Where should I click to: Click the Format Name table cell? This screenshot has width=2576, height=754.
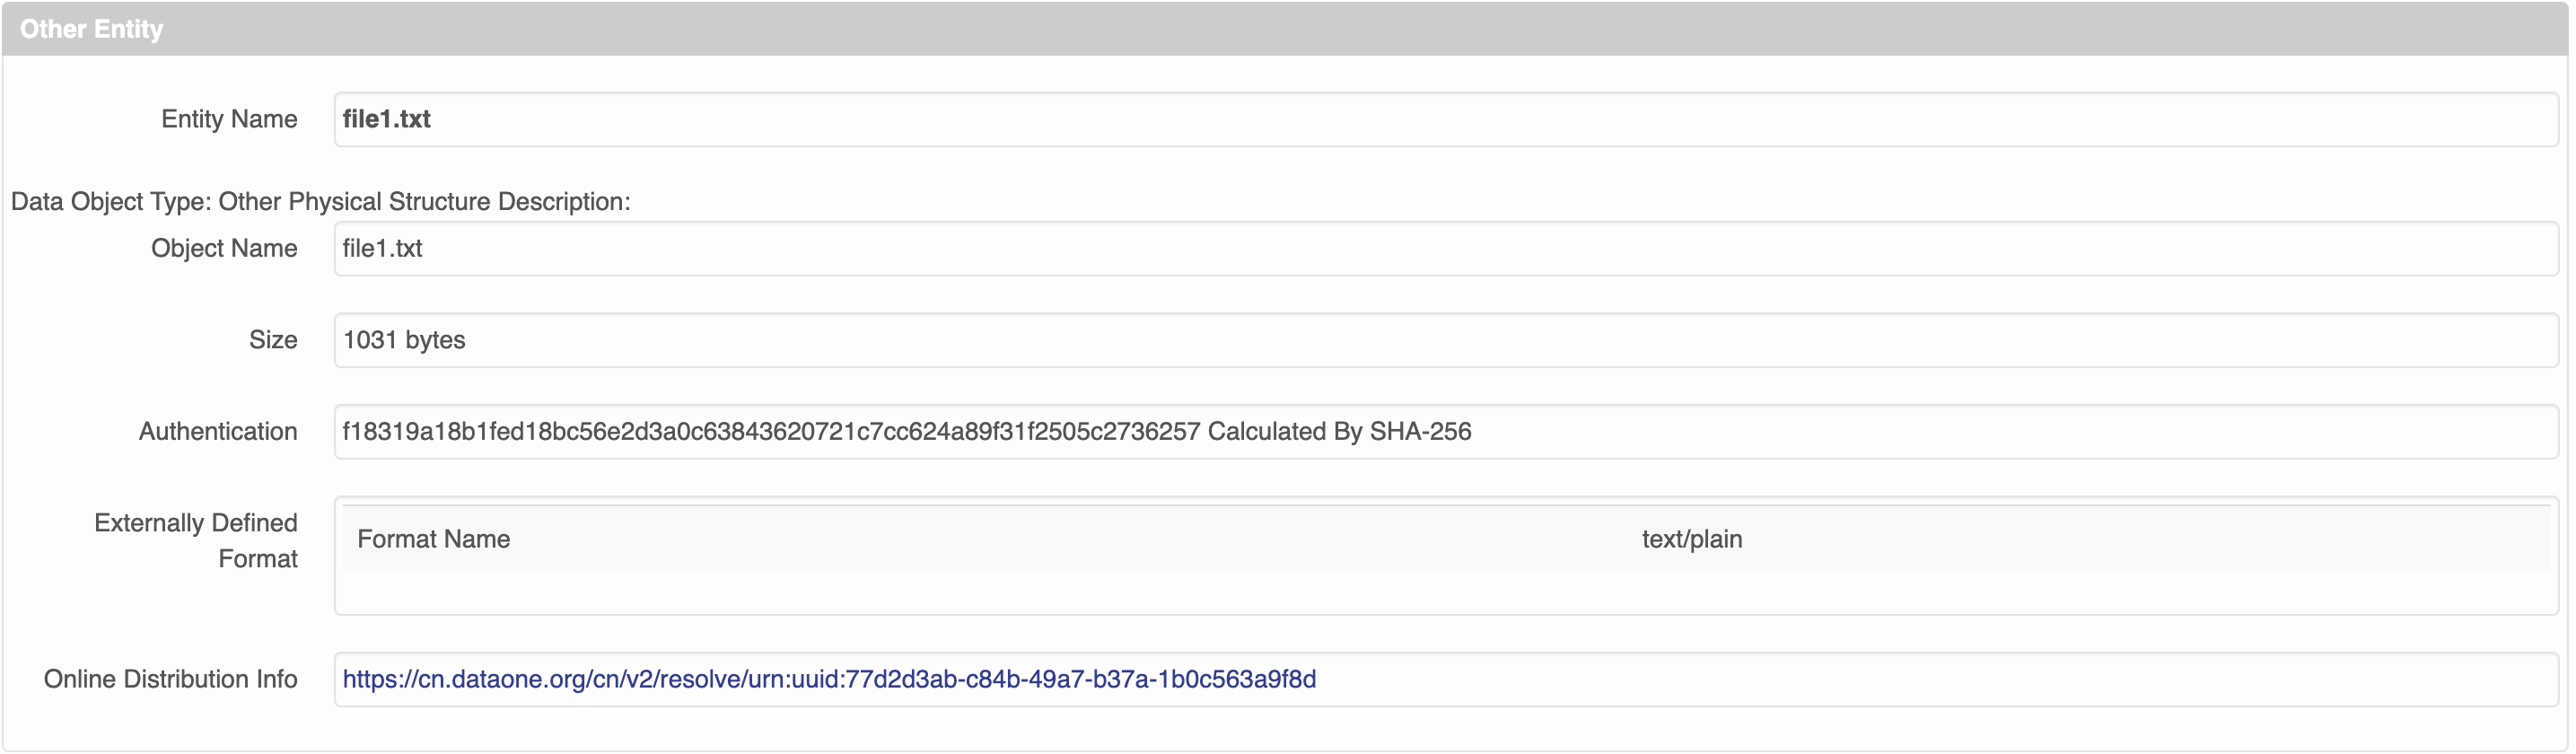point(432,539)
